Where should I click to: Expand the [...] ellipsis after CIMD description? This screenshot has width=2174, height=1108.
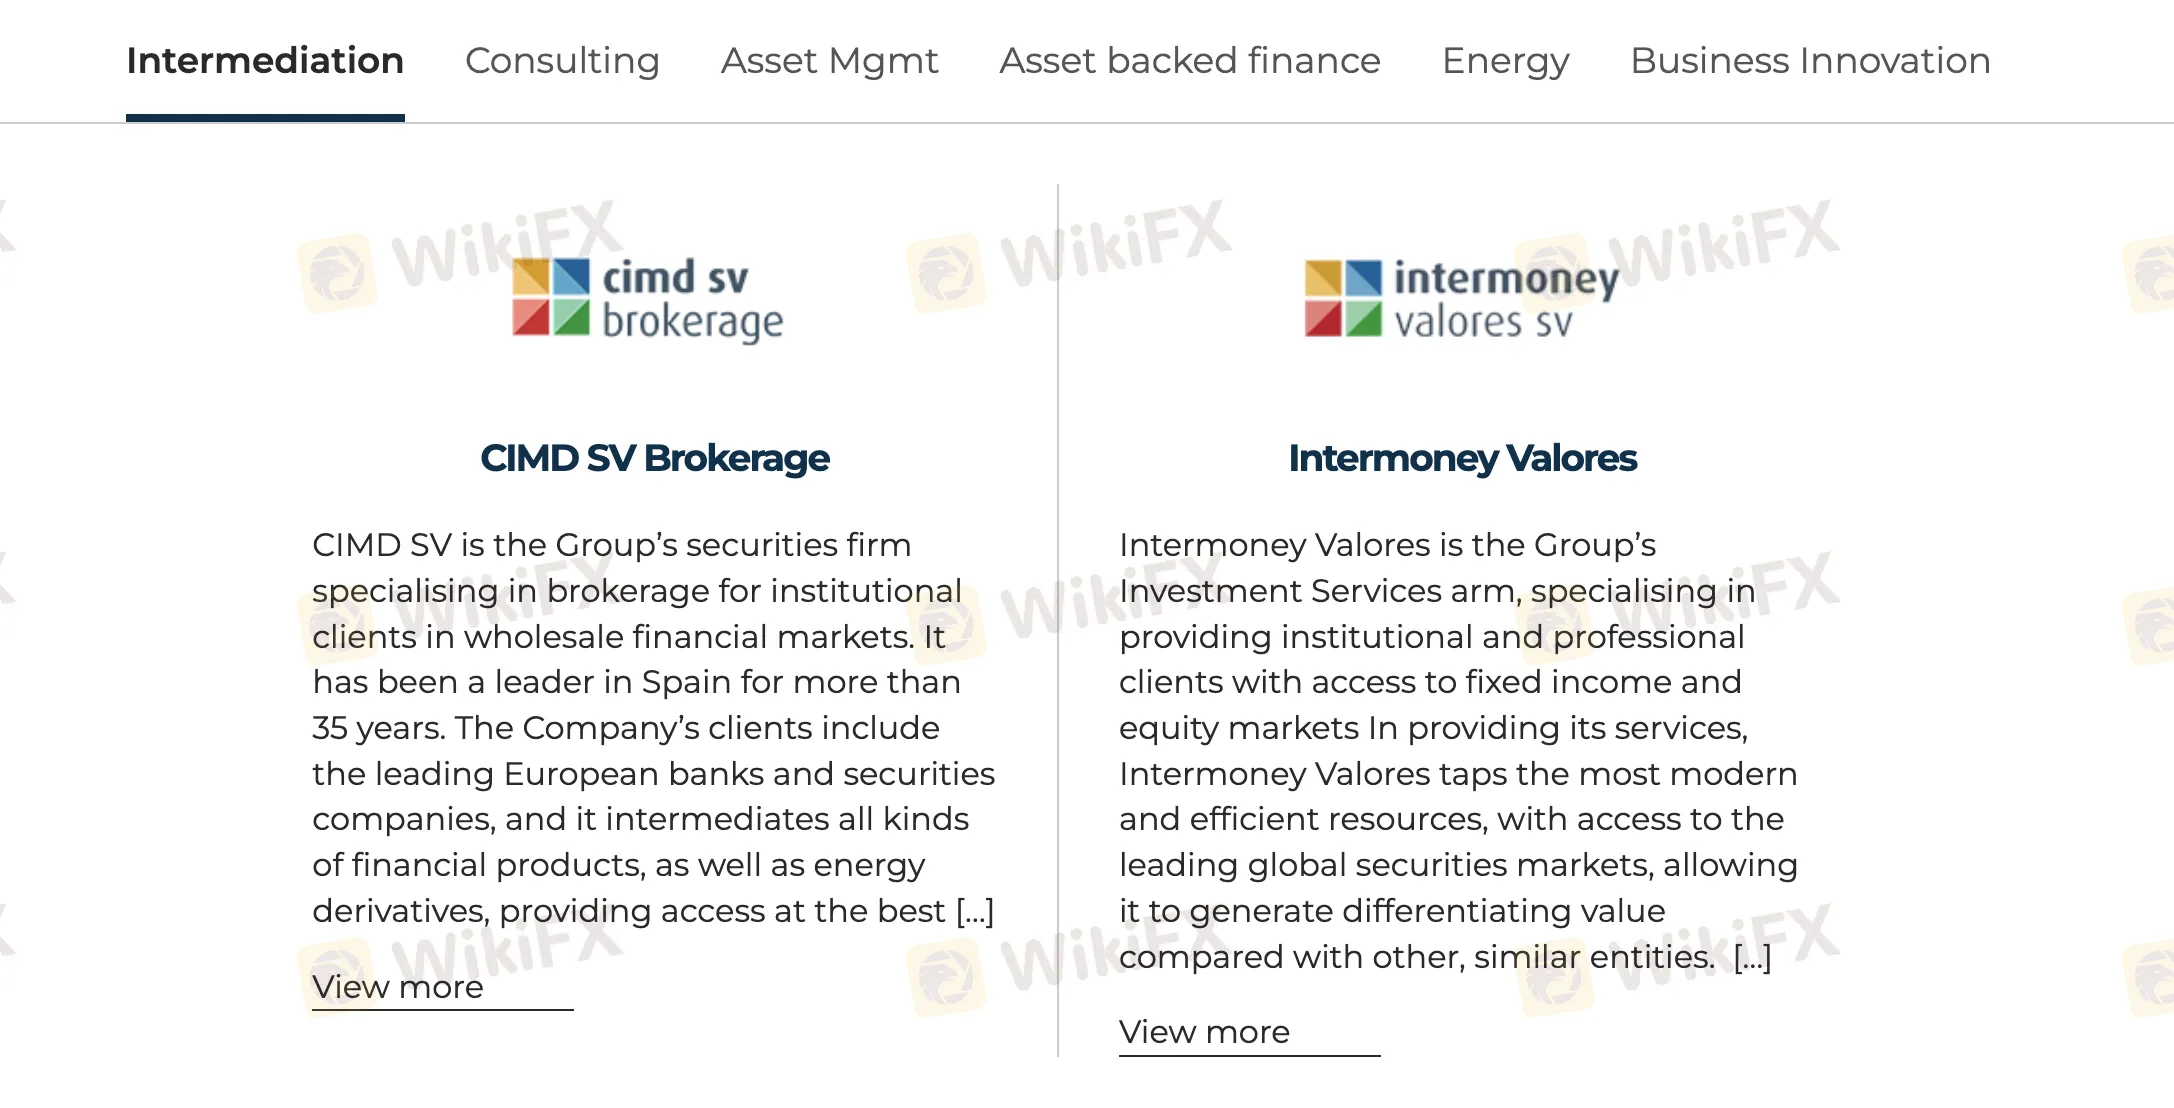pos(975,911)
